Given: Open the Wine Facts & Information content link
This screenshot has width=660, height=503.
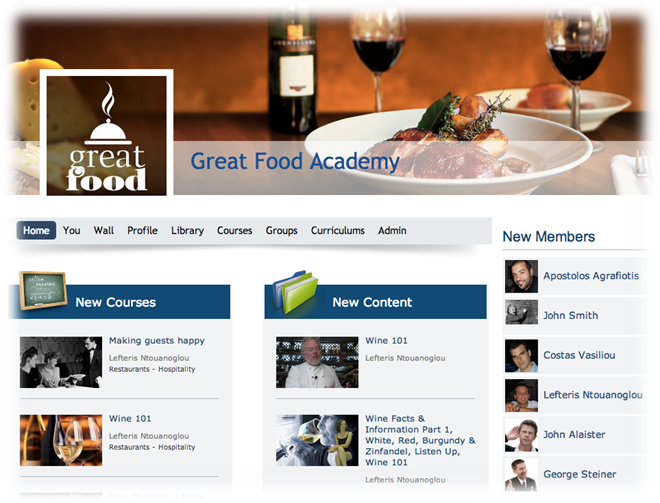Looking at the screenshot, I should [x=420, y=440].
